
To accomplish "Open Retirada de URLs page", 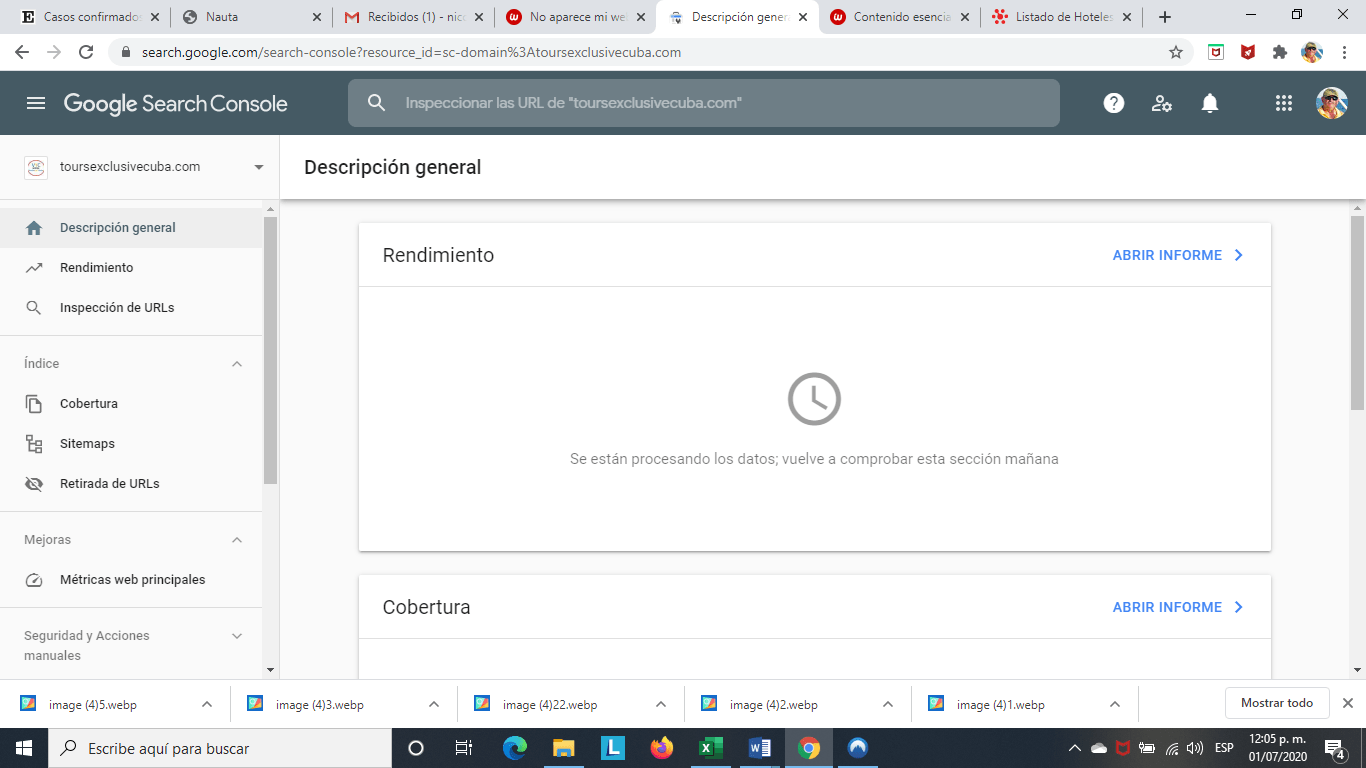I will [131, 484].
